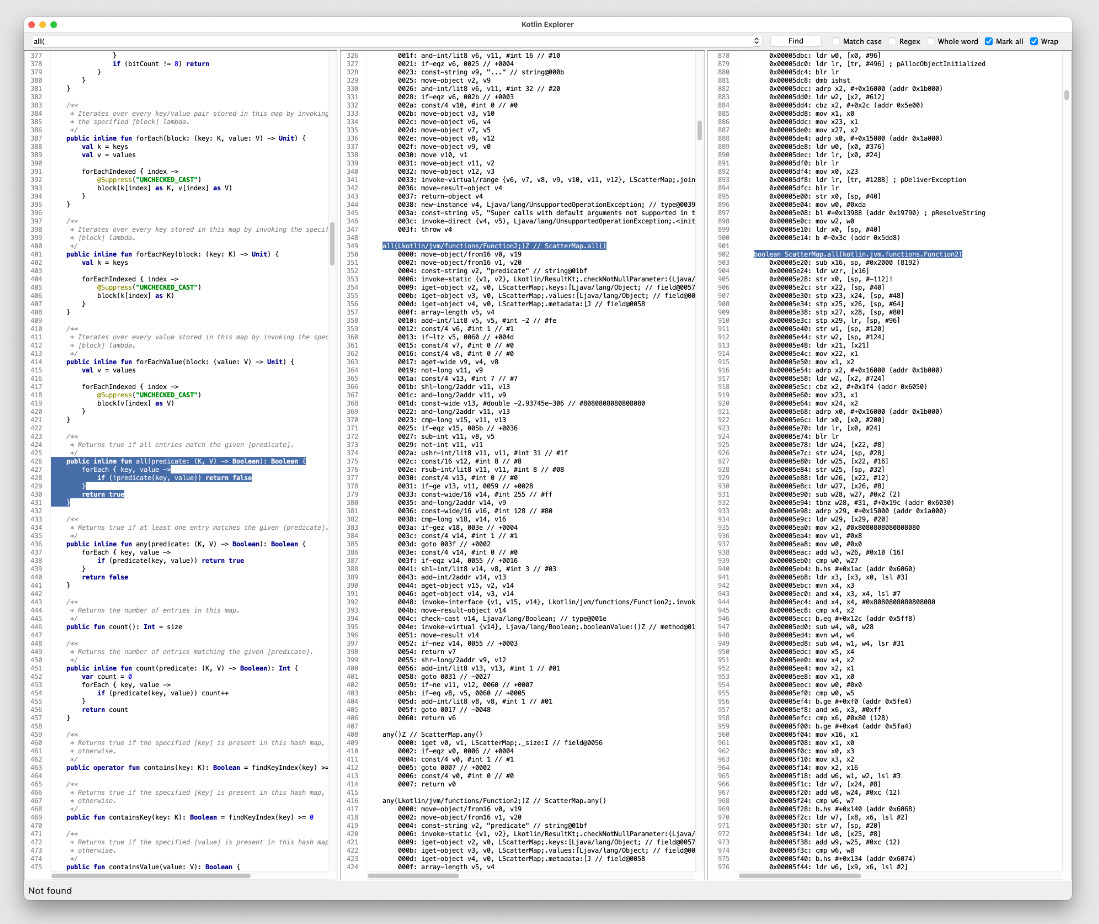Viewport: 1099px width, 924px height.
Task: Minimize the Kotlin Explorer window
Action: tap(43, 25)
